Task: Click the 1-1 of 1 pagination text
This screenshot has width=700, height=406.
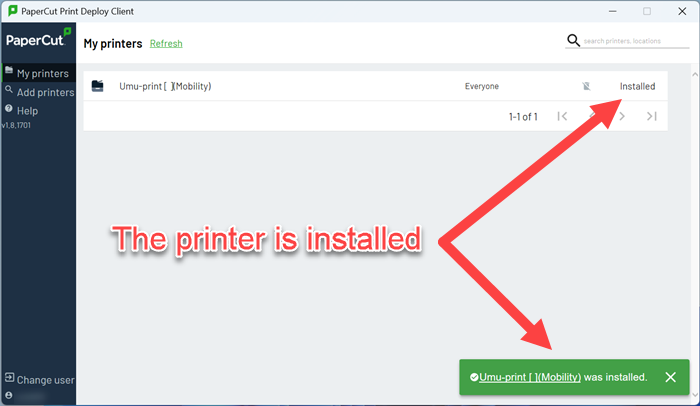Action: [523, 117]
